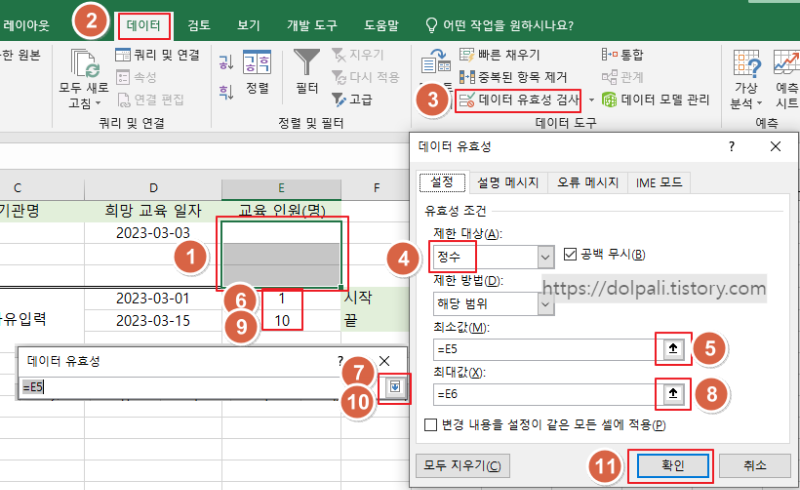800x490 pixels.
Task: Click the 최대값 input field
Action: click(547, 394)
